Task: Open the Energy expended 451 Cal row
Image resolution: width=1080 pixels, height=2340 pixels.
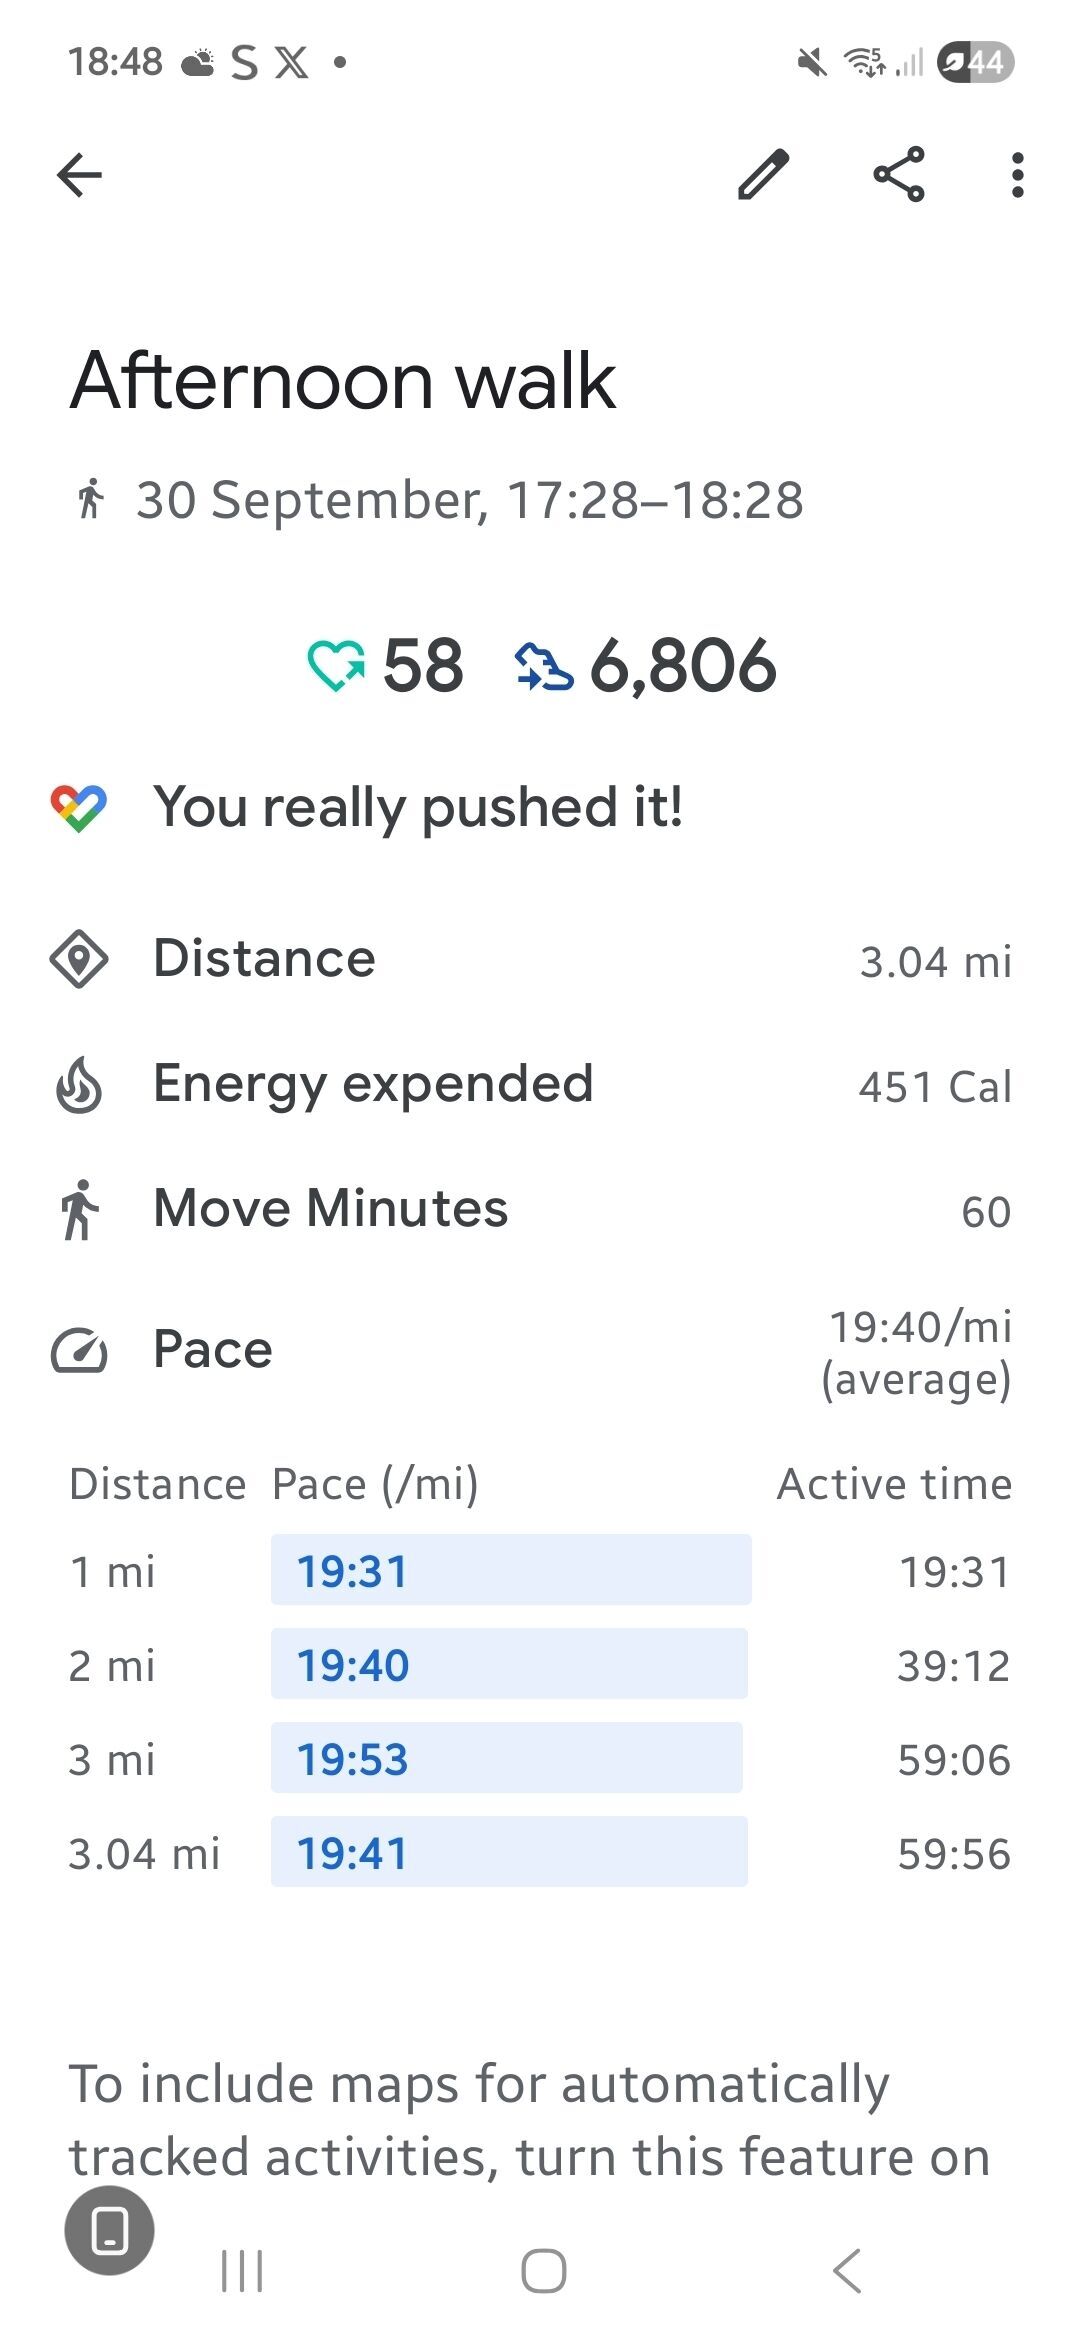Action: (x=540, y=1085)
